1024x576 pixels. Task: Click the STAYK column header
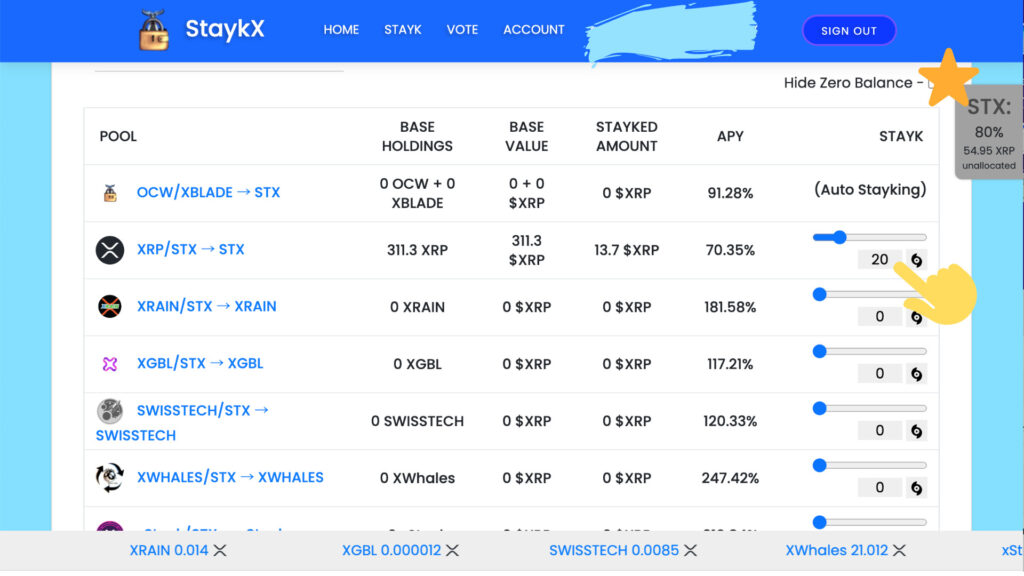pyautogui.click(x=901, y=136)
